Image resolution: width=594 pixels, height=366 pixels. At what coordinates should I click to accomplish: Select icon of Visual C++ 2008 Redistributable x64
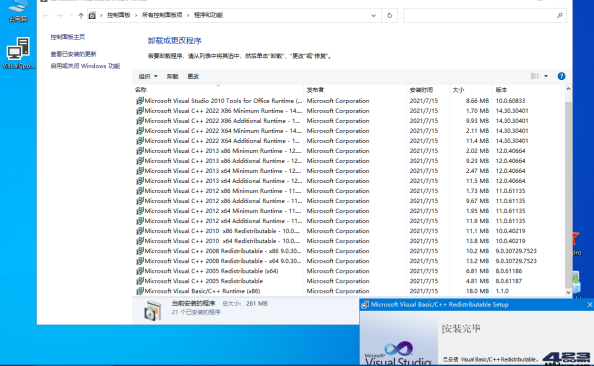[x=140, y=261]
